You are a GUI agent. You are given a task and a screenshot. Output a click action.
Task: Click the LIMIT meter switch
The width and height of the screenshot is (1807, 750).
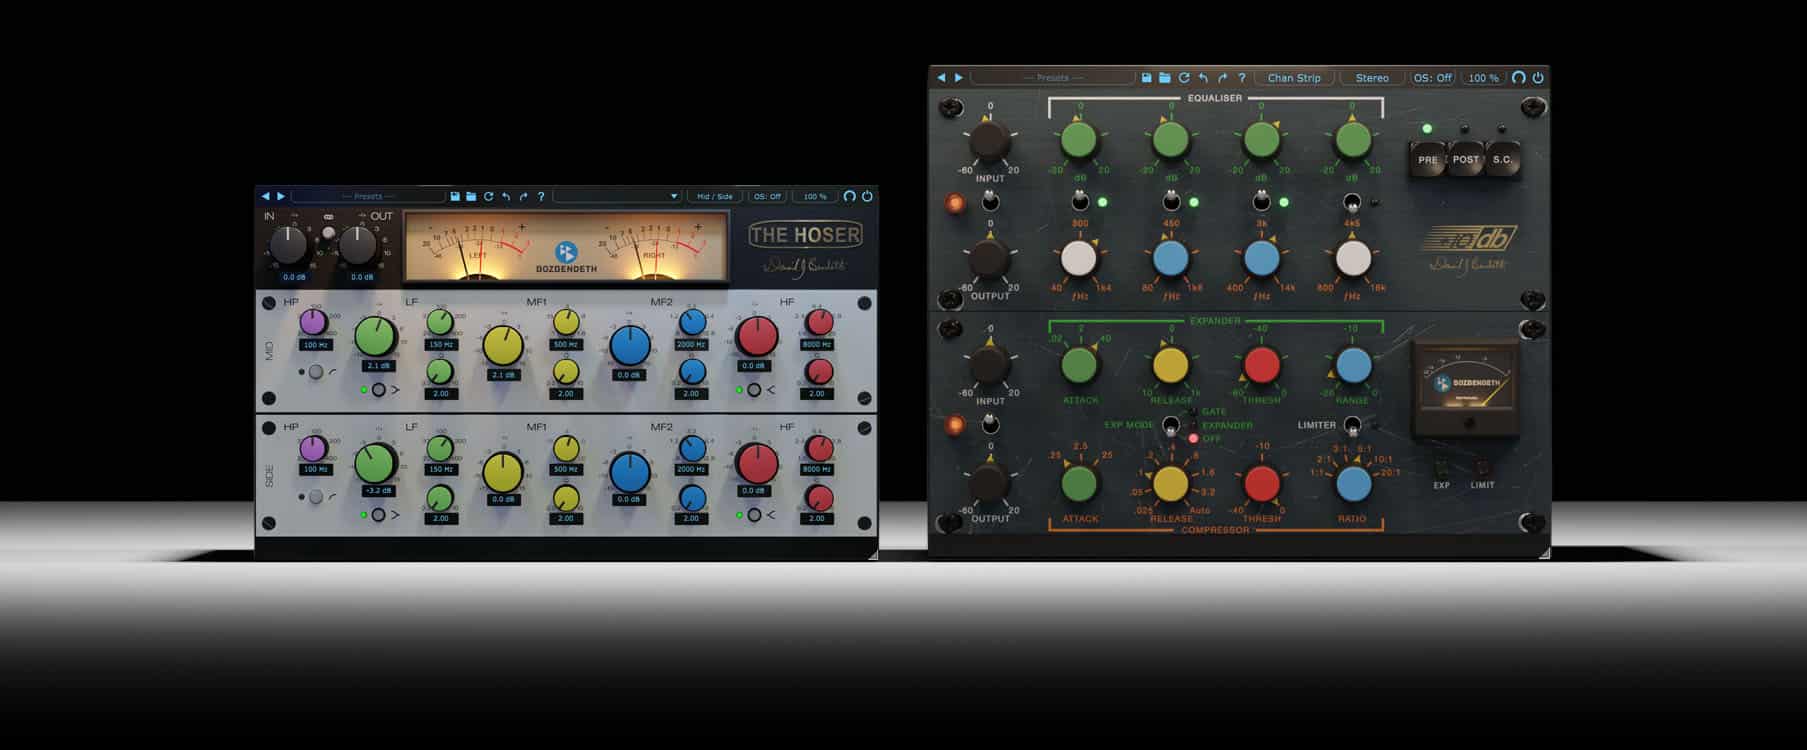1483,467
